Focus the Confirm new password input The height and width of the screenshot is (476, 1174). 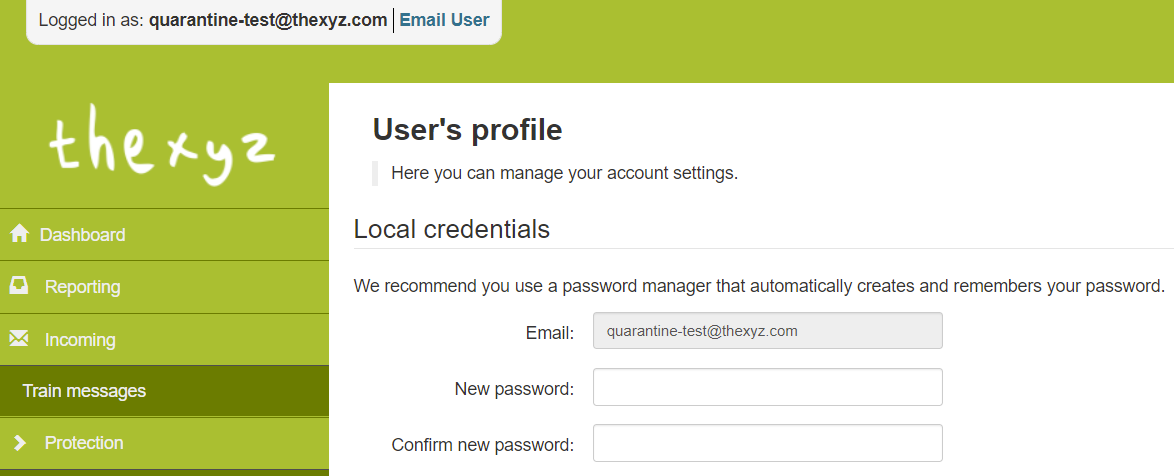click(767, 443)
